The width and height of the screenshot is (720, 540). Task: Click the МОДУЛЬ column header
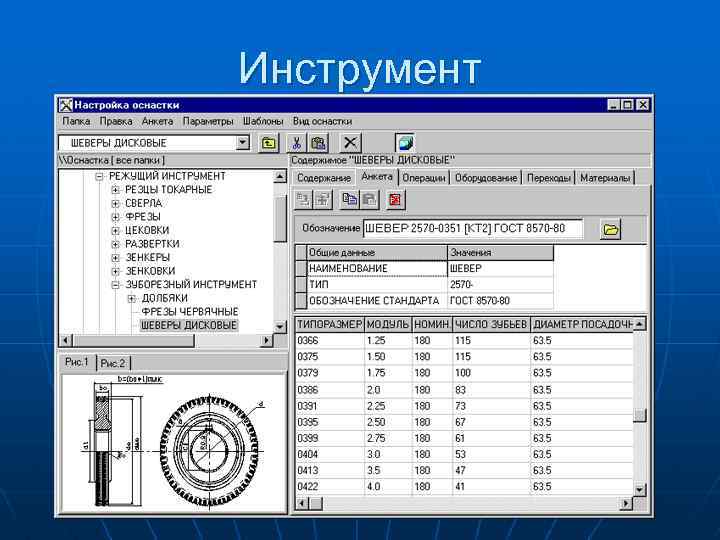(388, 325)
